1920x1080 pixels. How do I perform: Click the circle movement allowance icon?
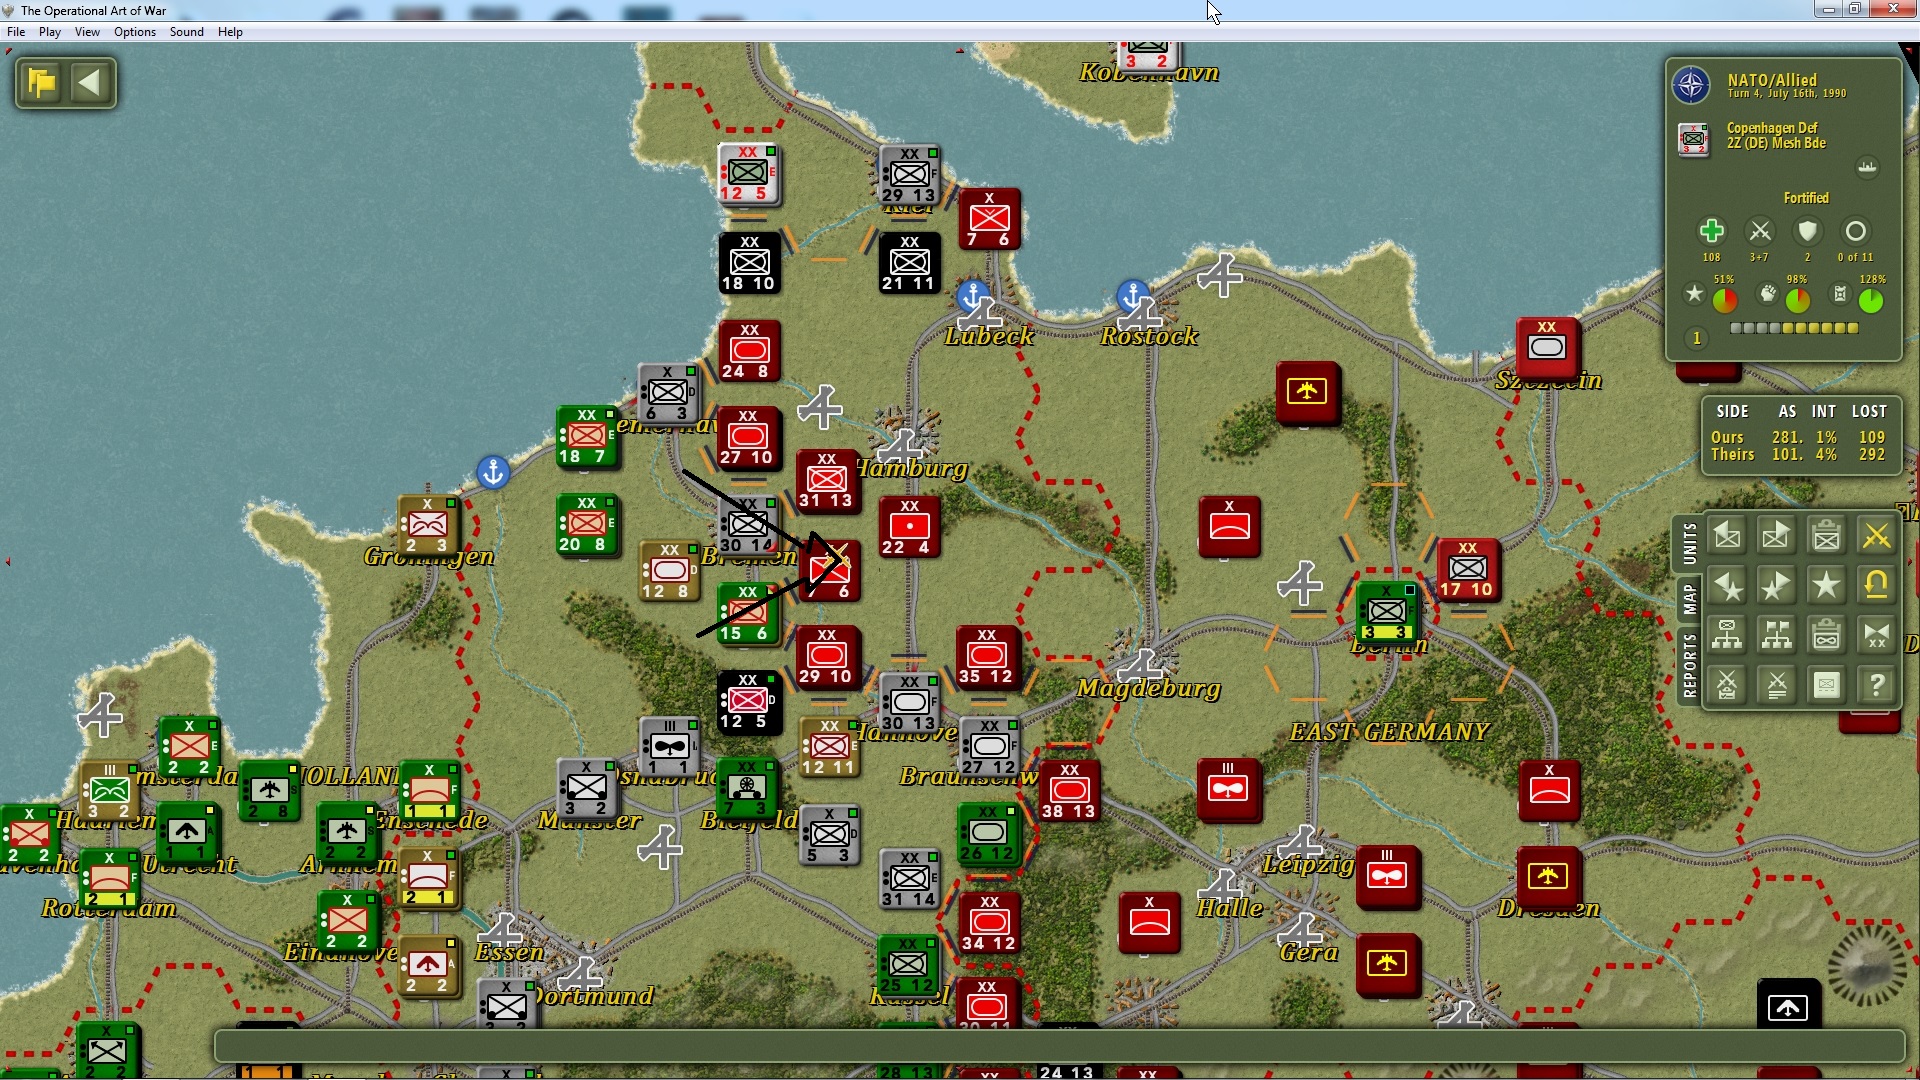[1856, 231]
